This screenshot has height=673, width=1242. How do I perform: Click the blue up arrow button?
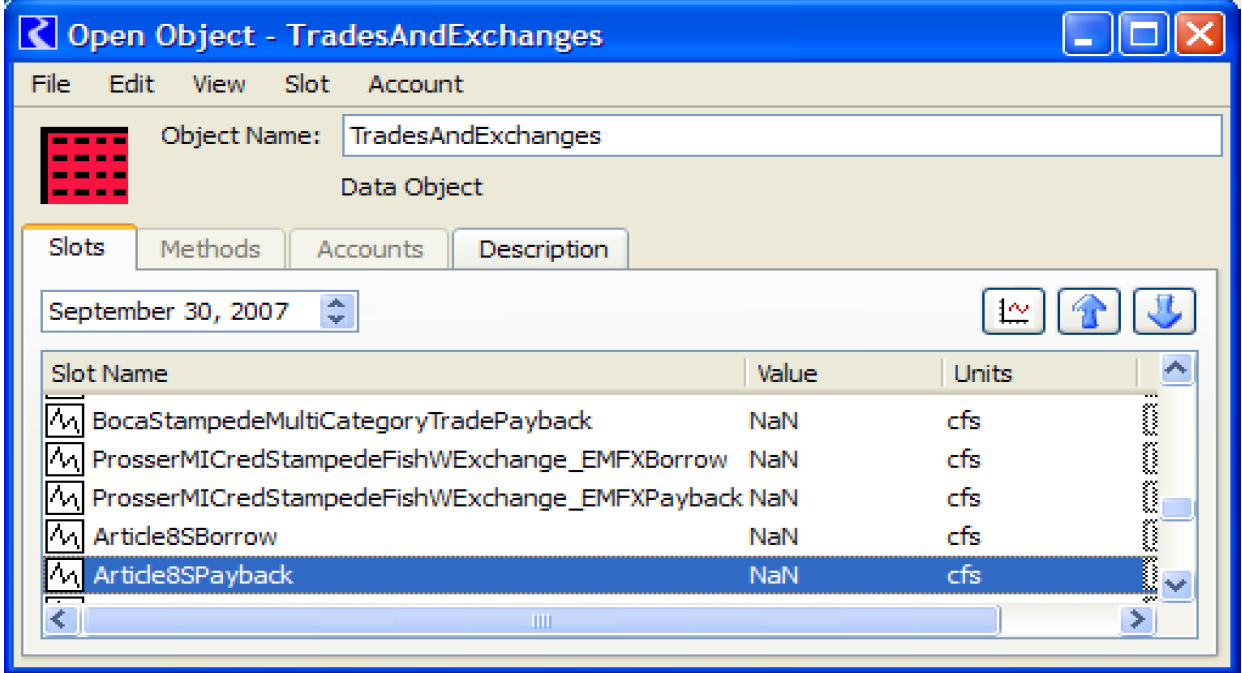point(1089,312)
